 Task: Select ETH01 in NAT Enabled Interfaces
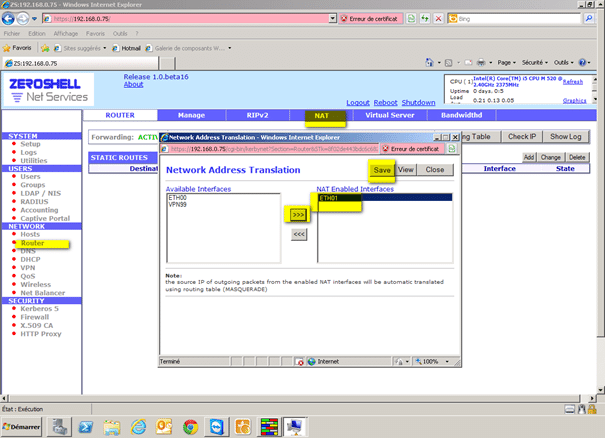click(x=385, y=198)
